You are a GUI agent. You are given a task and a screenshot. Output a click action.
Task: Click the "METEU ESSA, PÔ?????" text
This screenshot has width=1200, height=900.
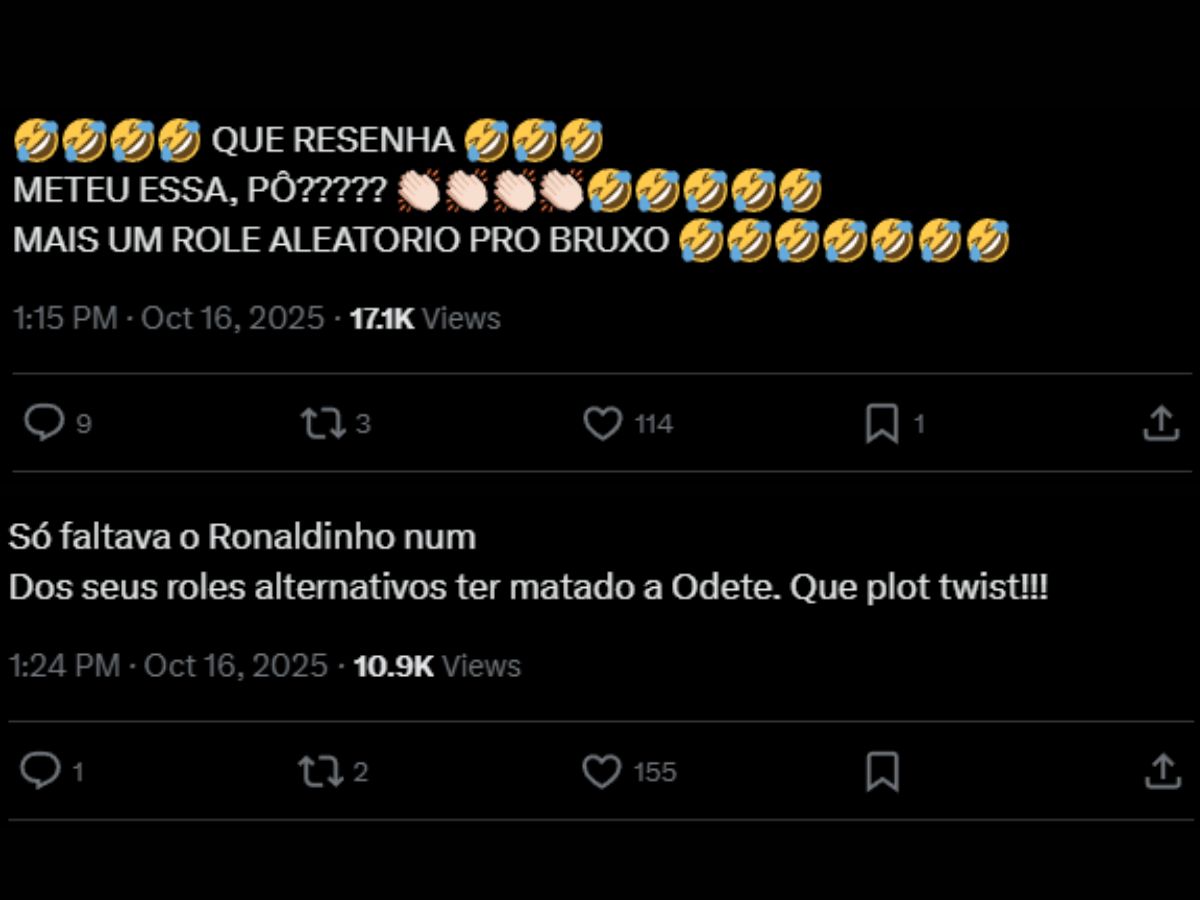200,191
